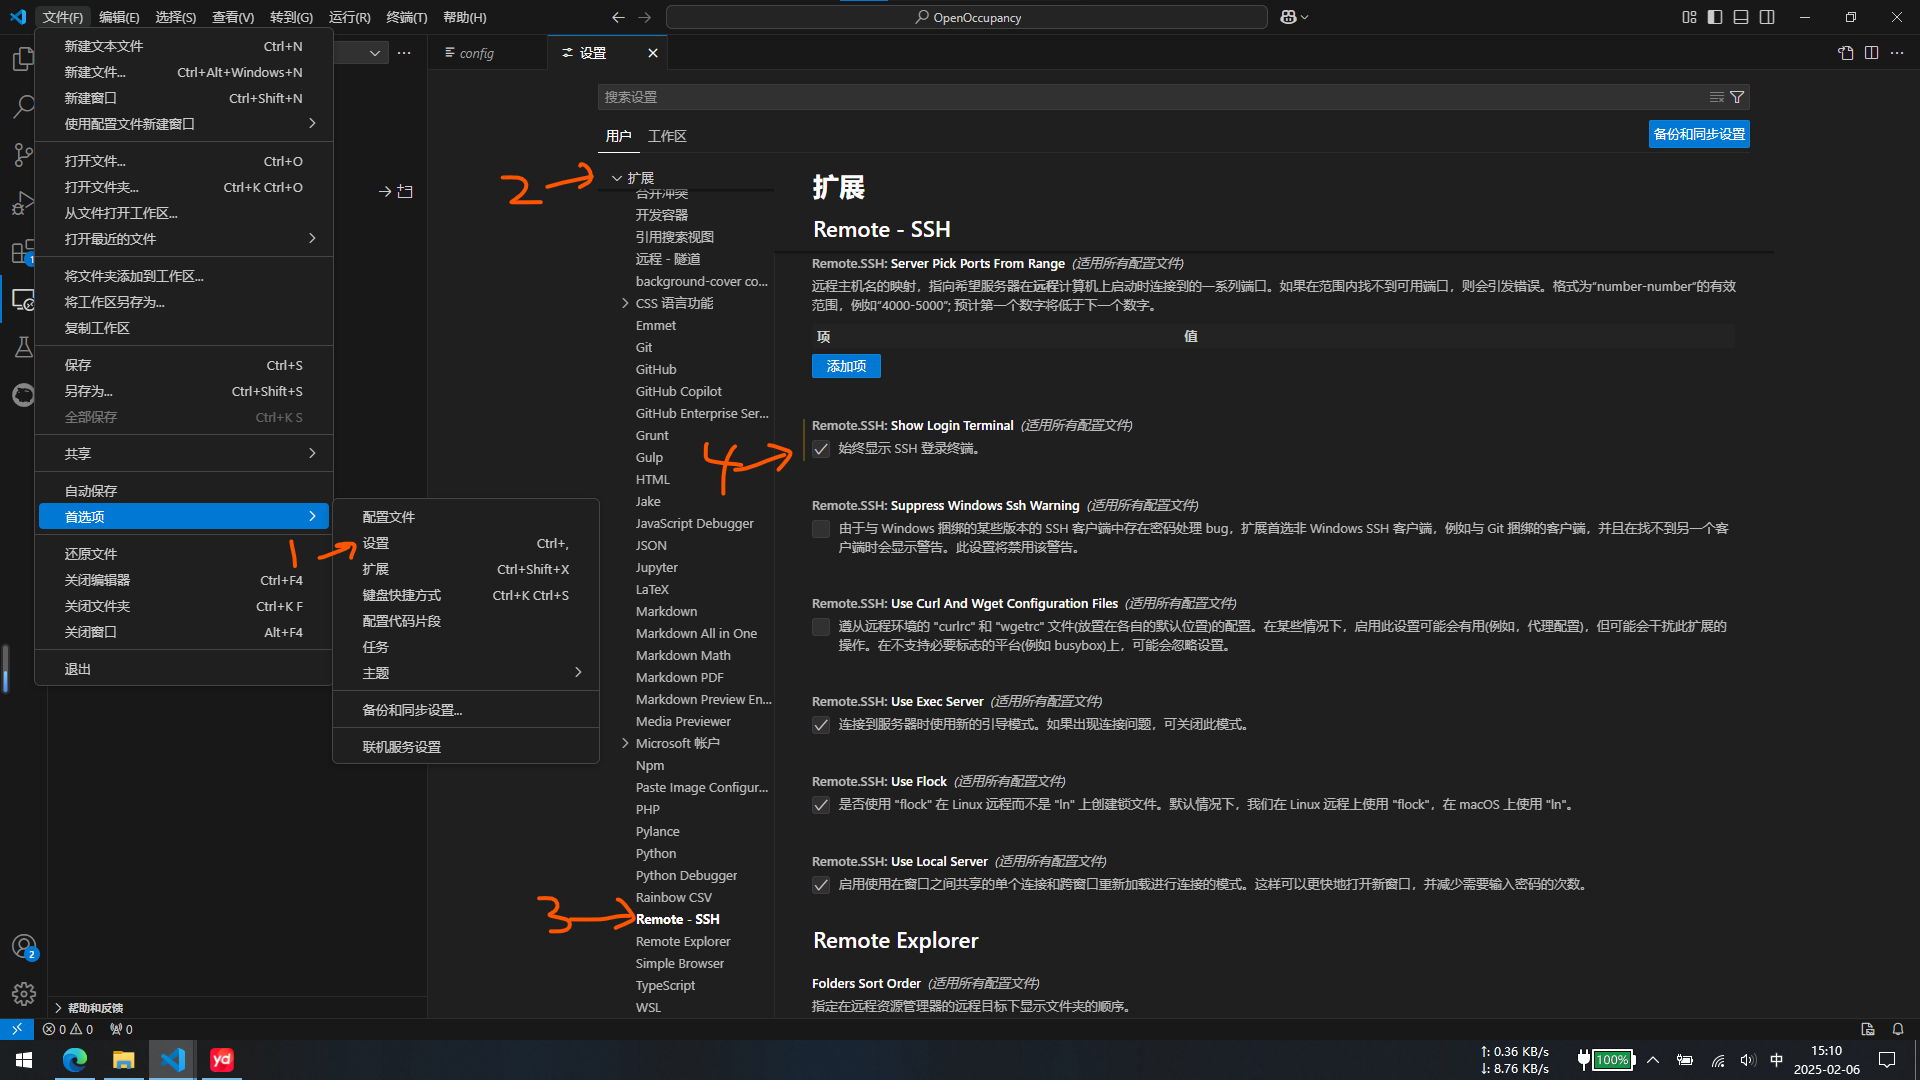
Task: Select GitHub Copilot in settings tree
Action: pyautogui.click(x=678, y=391)
